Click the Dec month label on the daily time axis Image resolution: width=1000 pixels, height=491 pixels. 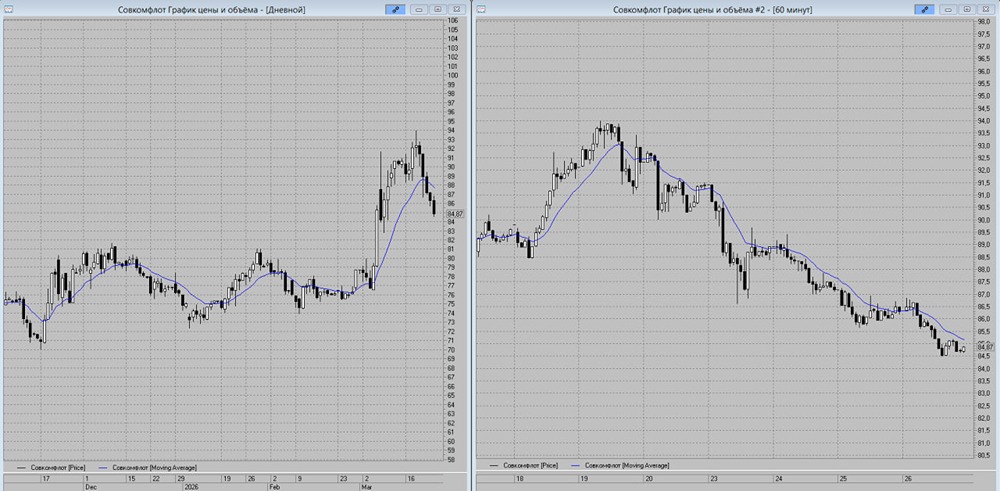tap(90, 486)
